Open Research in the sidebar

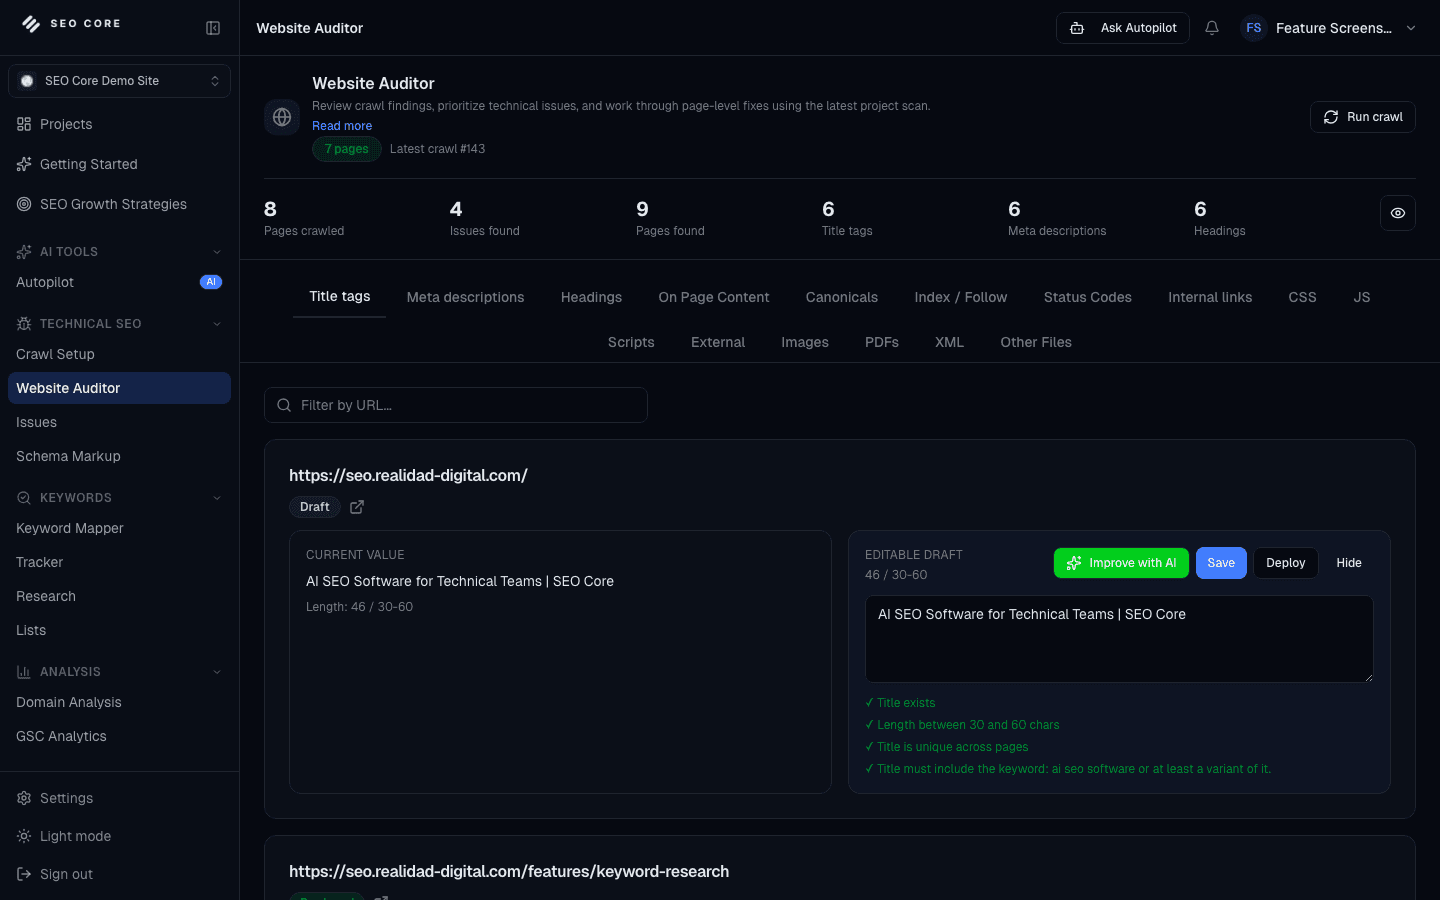119,596
